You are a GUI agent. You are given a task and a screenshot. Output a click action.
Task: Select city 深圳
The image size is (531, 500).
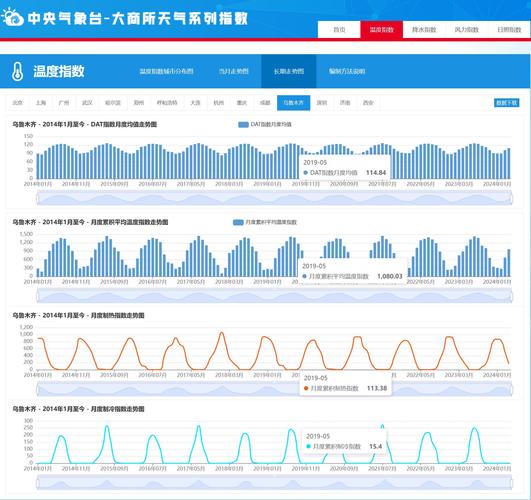(322, 103)
